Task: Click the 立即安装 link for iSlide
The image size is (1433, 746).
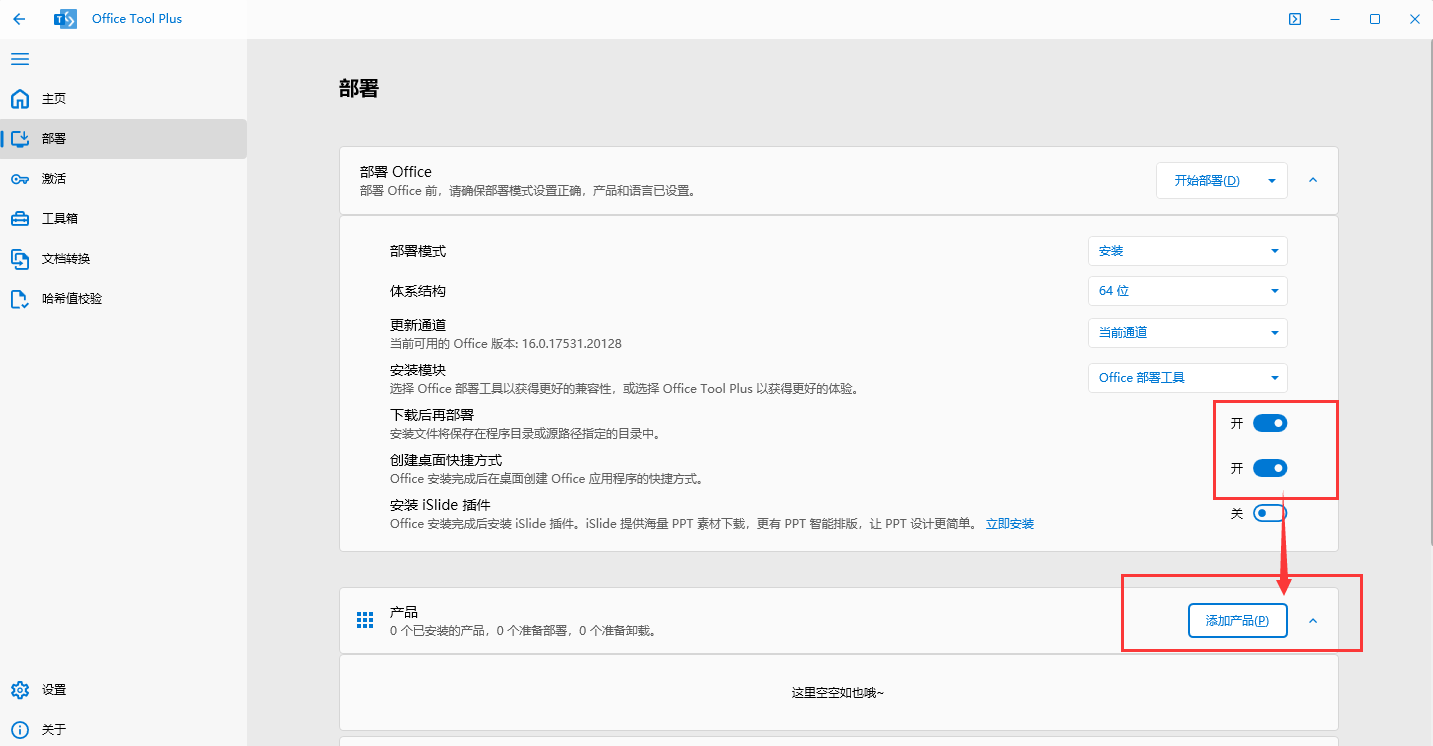Action: 1009,523
